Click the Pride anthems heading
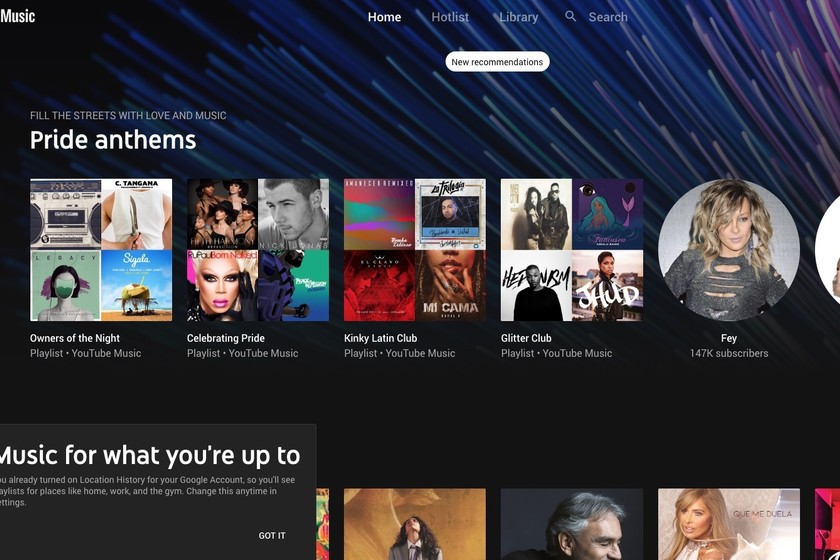 113,140
